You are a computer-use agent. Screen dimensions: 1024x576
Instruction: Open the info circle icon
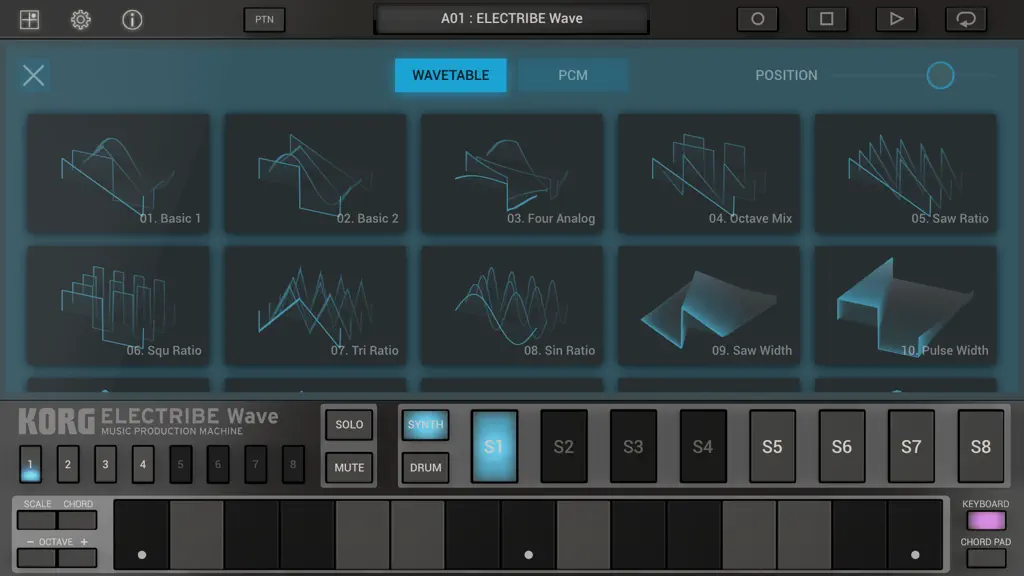pyautogui.click(x=132, y=20)
